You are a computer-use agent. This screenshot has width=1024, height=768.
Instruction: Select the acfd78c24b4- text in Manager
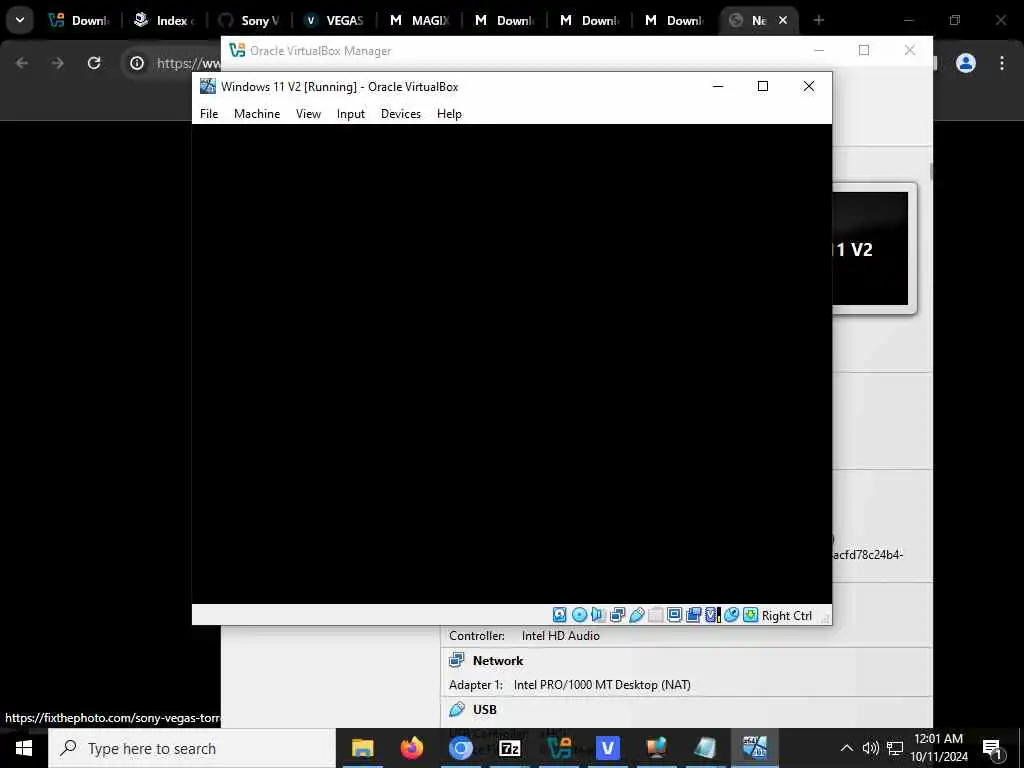click(868, 555)
